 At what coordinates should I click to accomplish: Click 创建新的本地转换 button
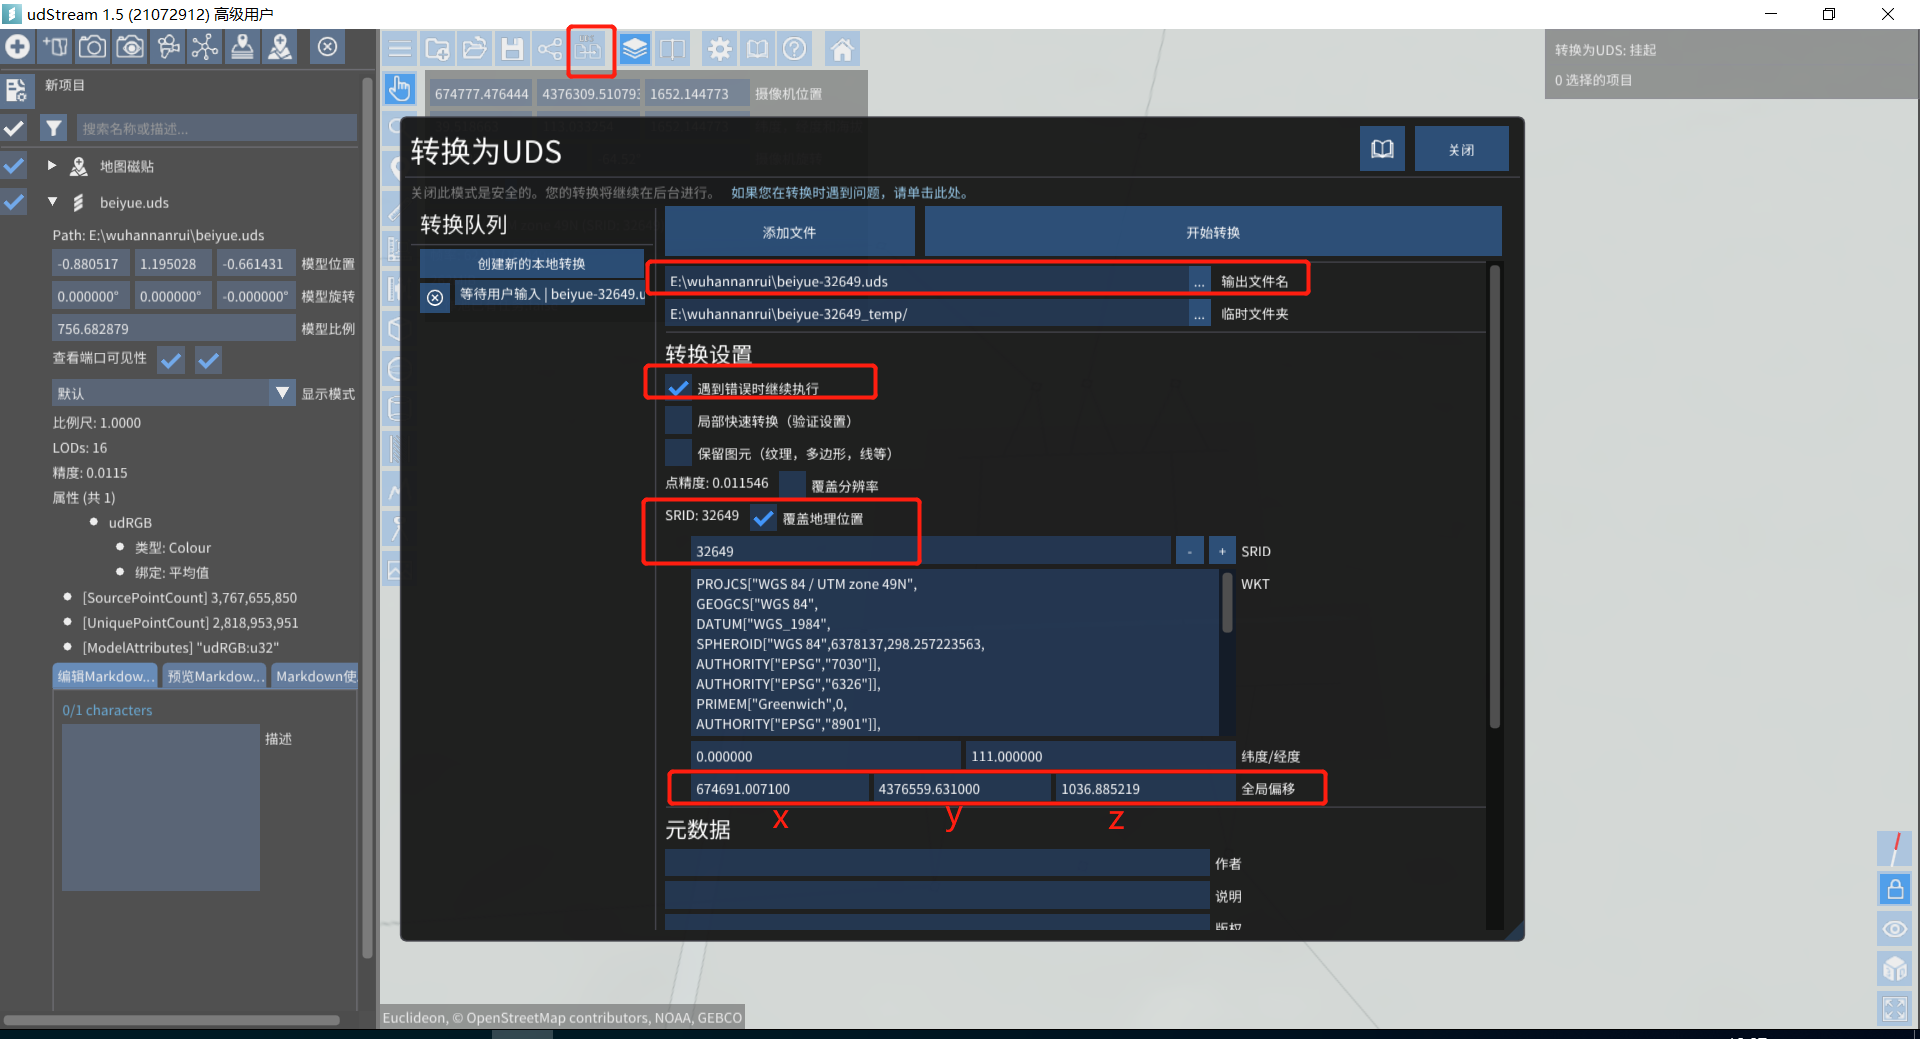[x=532, y=264]
